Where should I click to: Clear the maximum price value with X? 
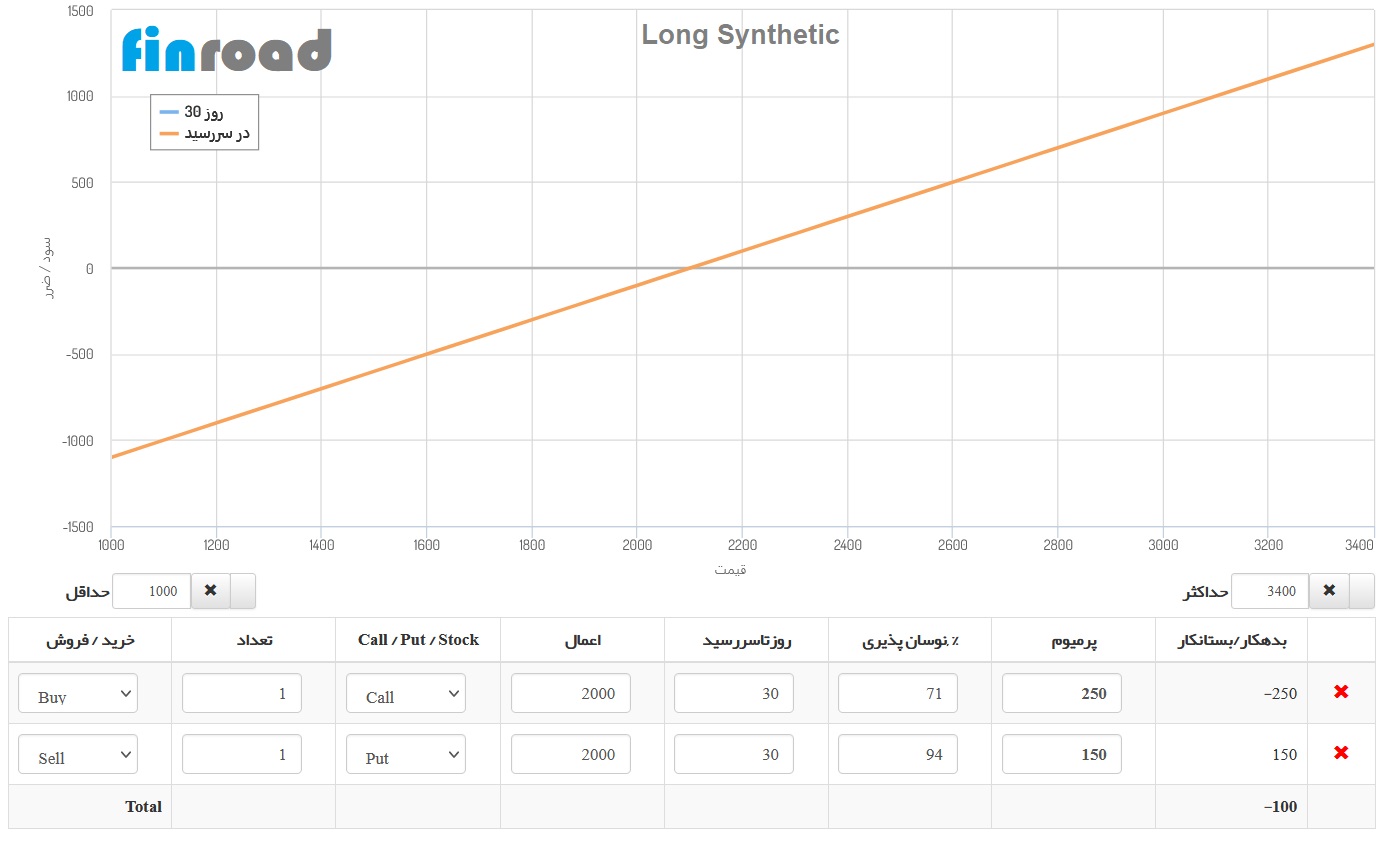point(1329,591)
